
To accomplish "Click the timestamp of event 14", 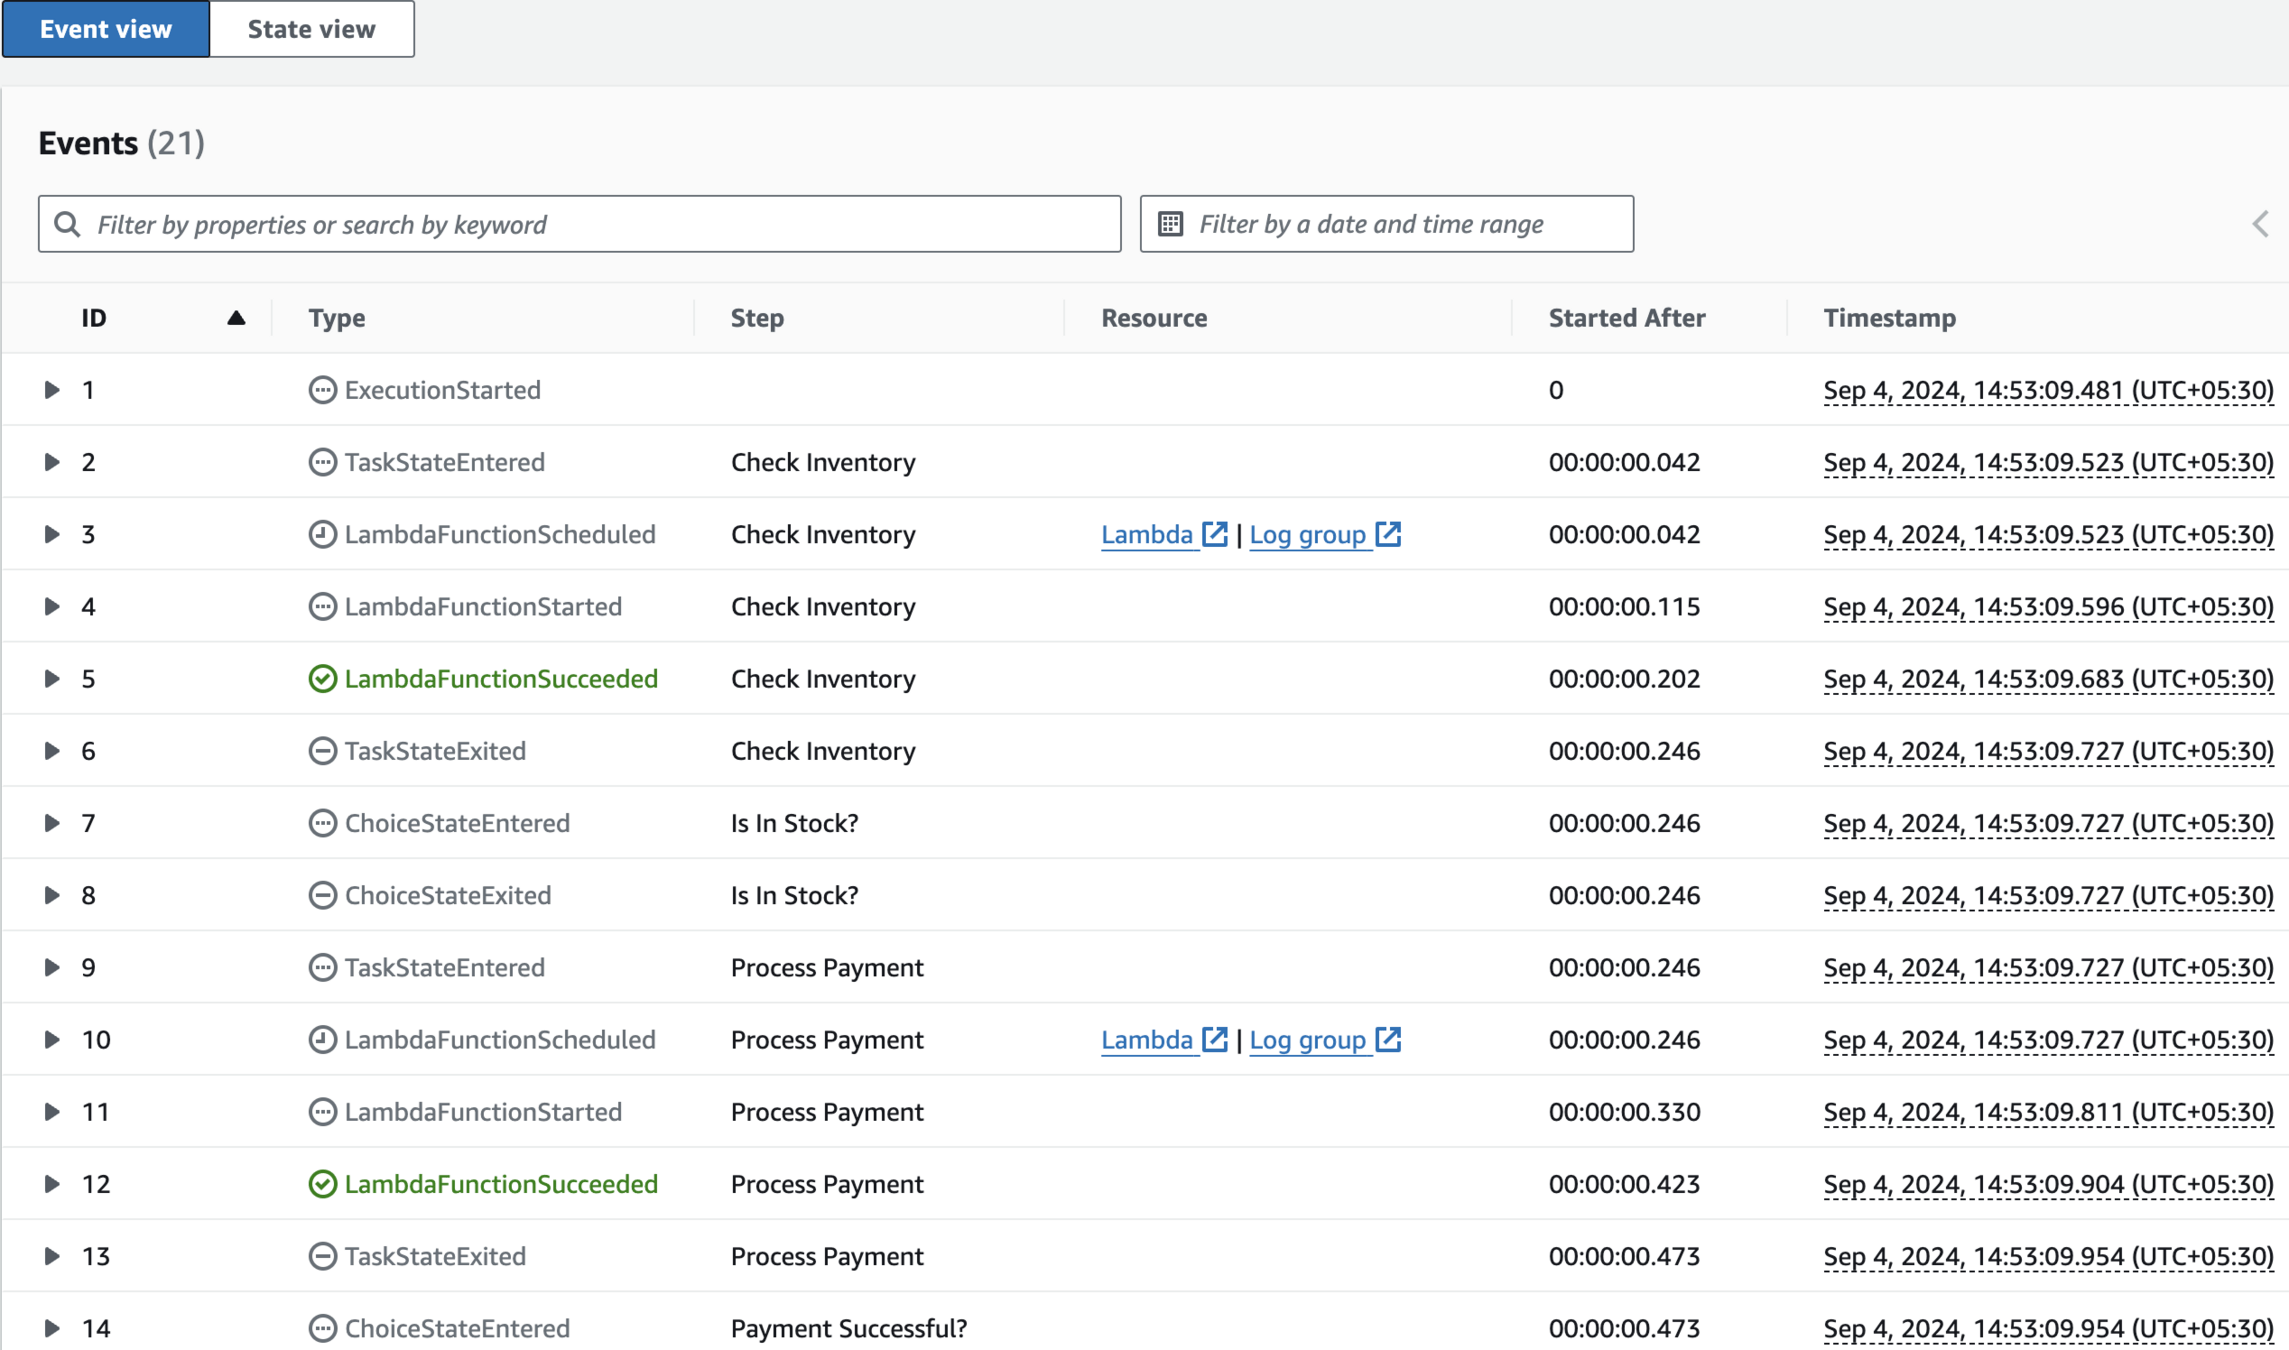I will coord(2047,1328).
